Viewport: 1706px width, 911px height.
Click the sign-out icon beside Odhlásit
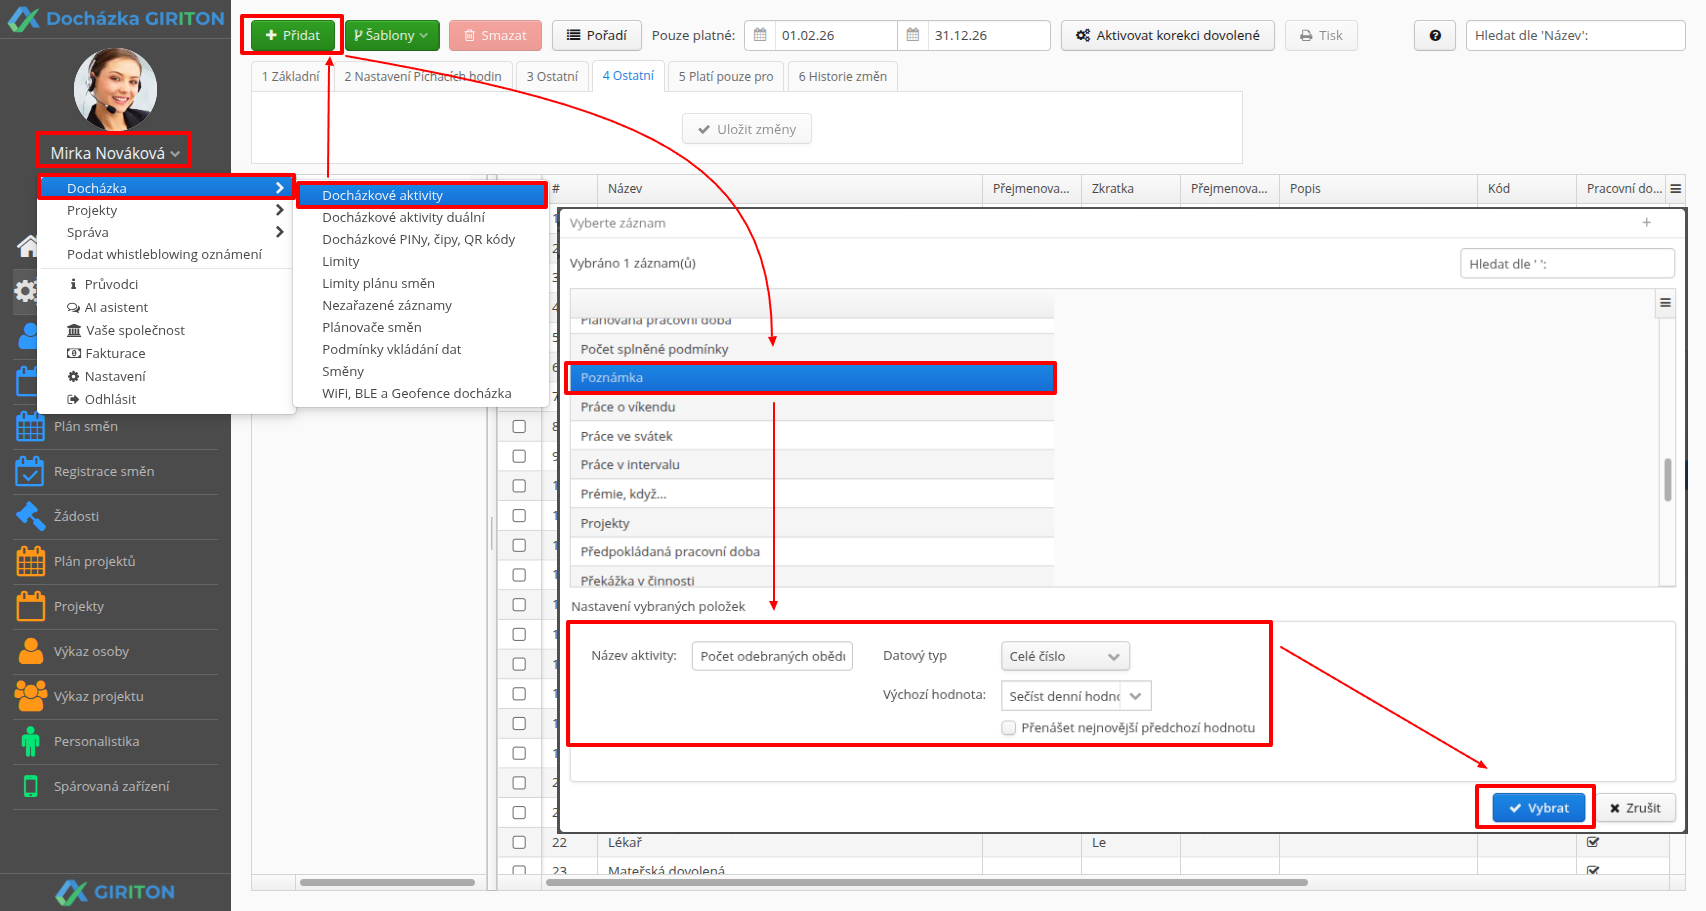[73, 399]
